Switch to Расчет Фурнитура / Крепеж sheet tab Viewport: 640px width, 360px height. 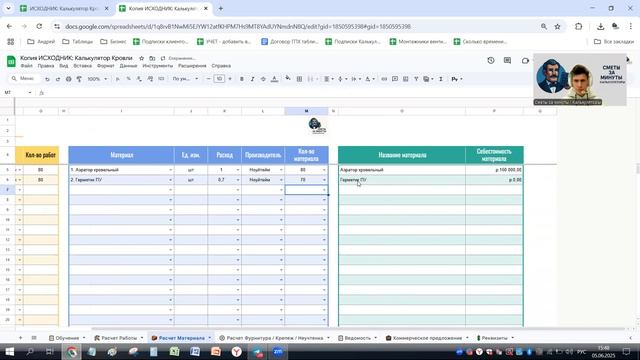point(275,338)
